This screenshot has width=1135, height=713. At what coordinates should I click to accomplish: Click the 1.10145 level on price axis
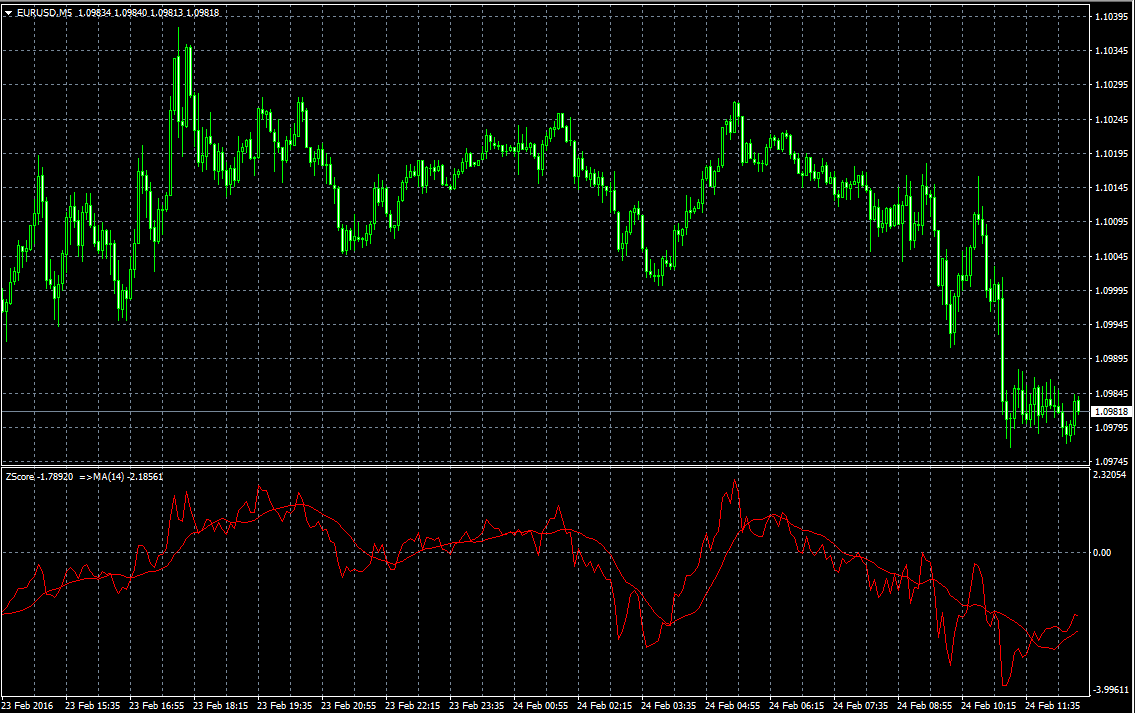pyautogui.click(x=1111, y=188)
